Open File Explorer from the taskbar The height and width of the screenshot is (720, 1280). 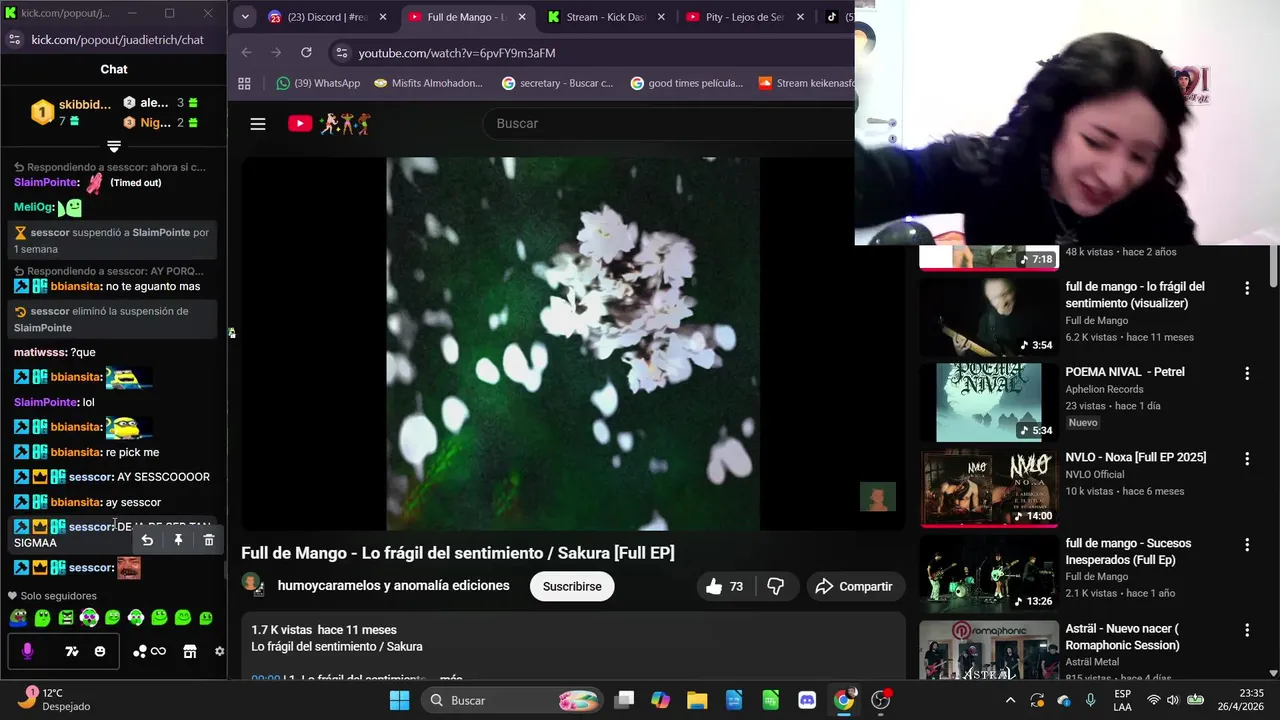697,700
